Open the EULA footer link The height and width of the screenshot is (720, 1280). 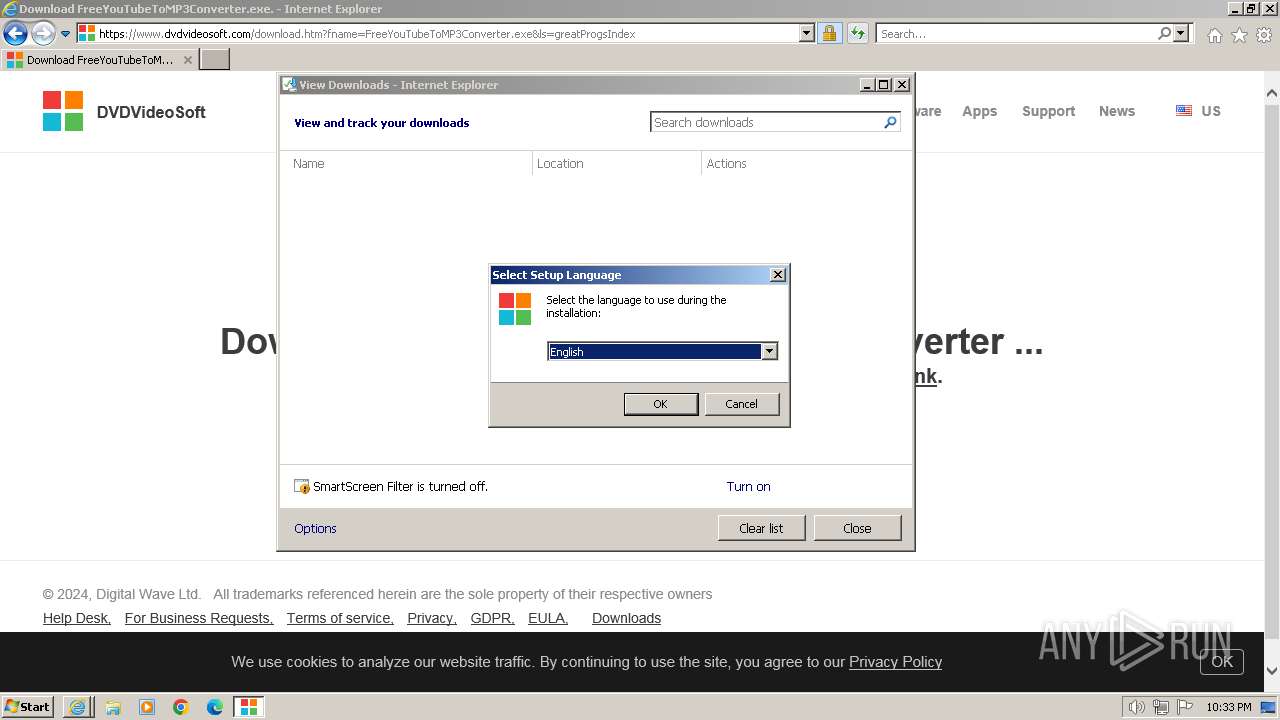[548, 618]
